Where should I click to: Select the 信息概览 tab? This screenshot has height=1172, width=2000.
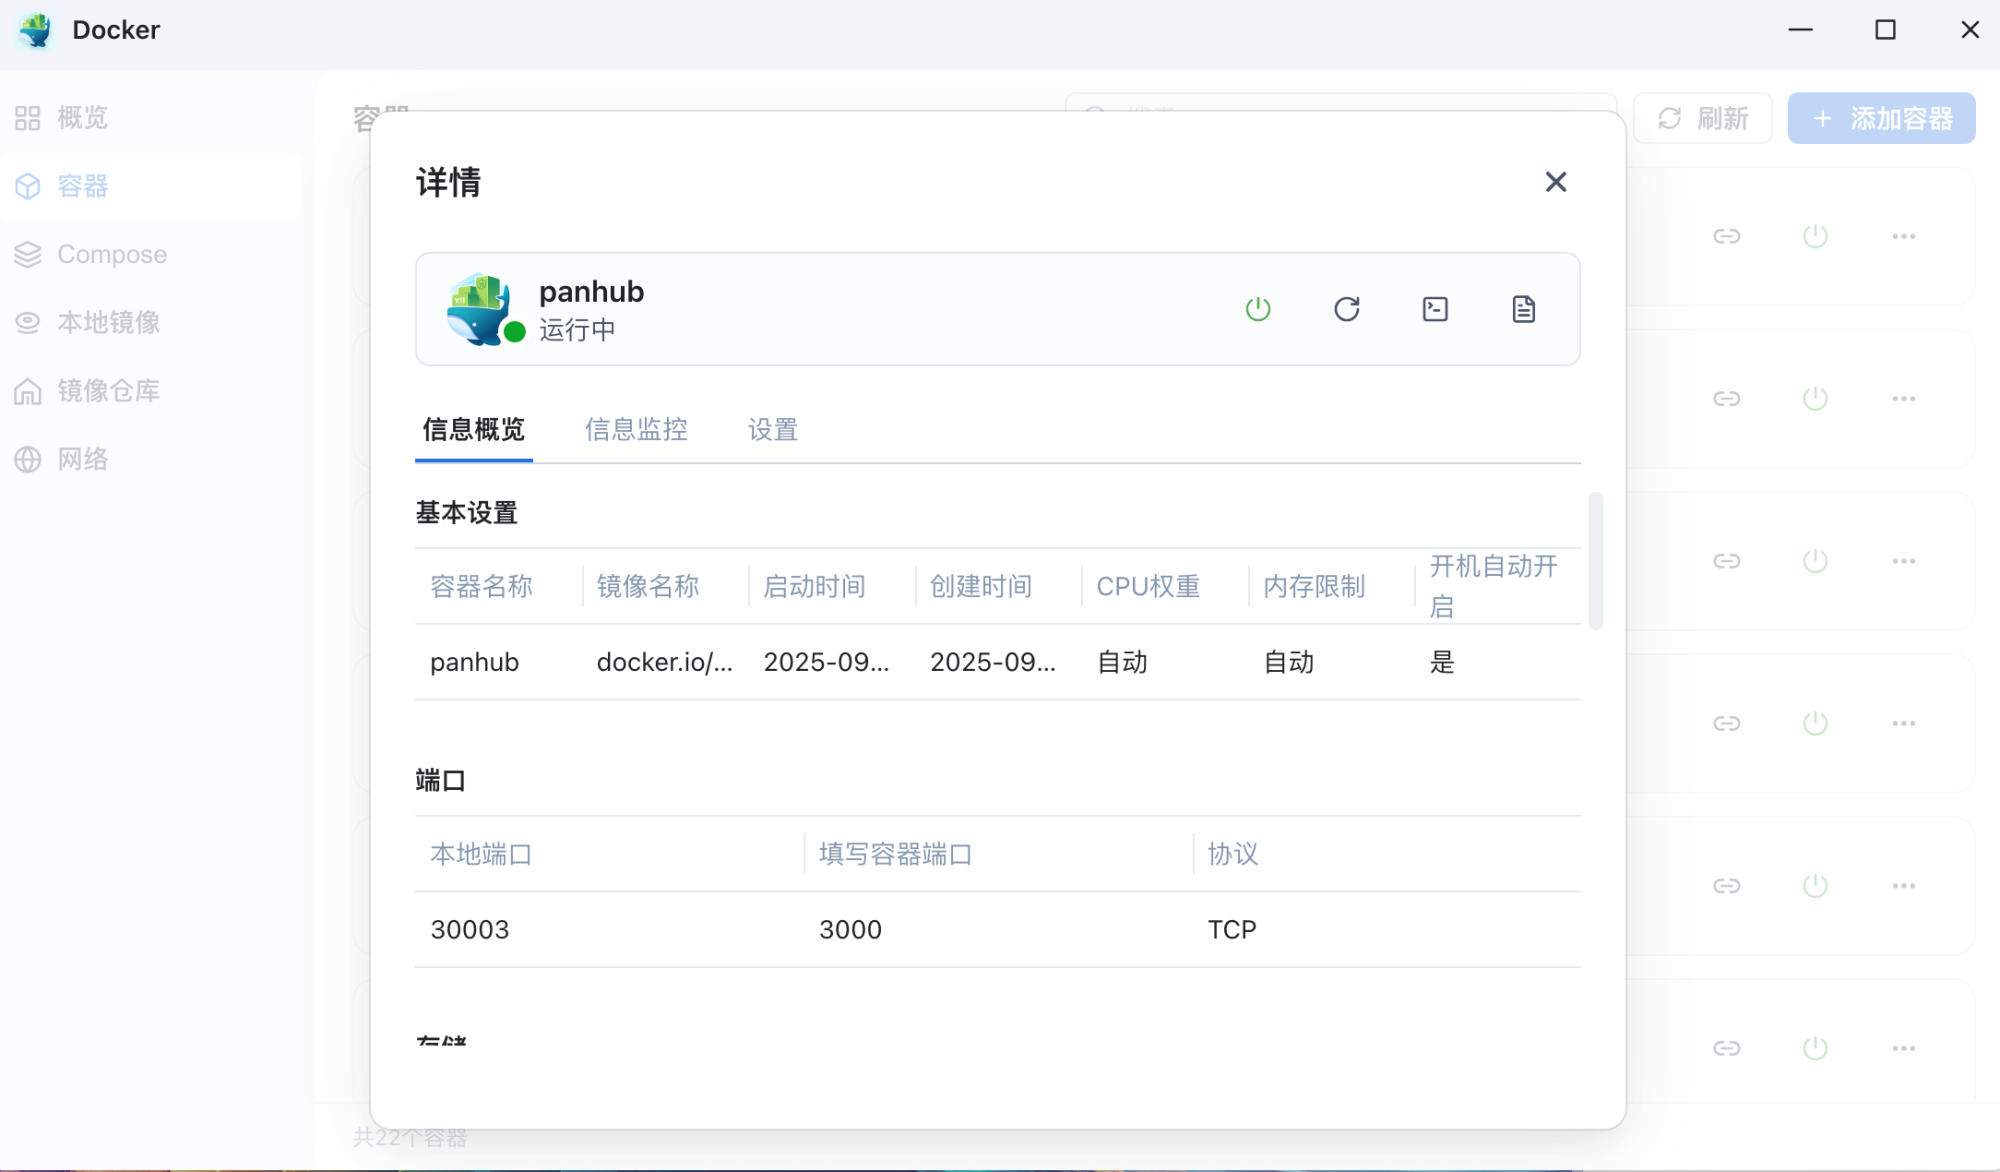473,430
